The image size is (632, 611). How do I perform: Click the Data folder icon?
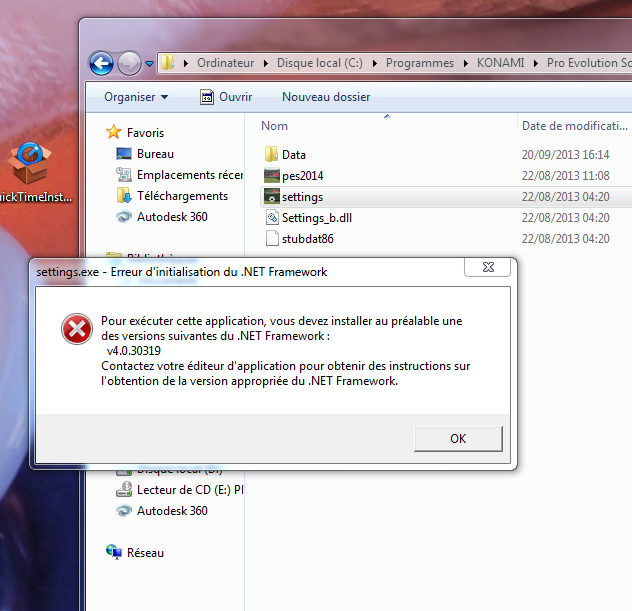tap(271, 154)
